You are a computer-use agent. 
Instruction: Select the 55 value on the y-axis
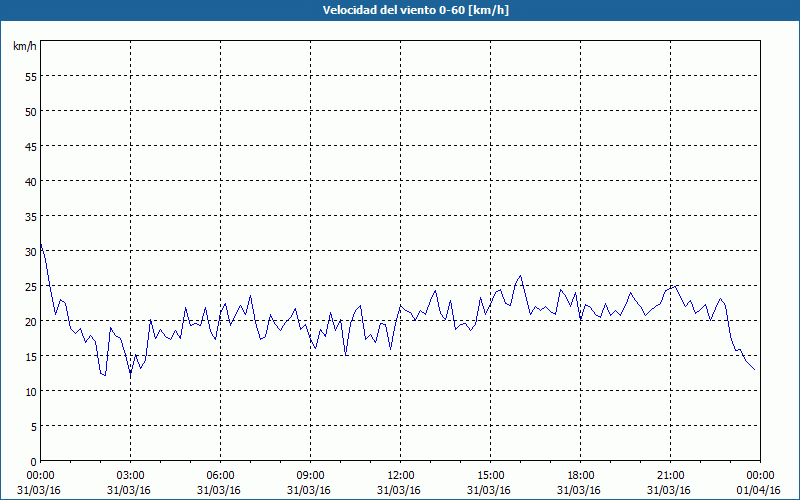[x=31, y=77]
